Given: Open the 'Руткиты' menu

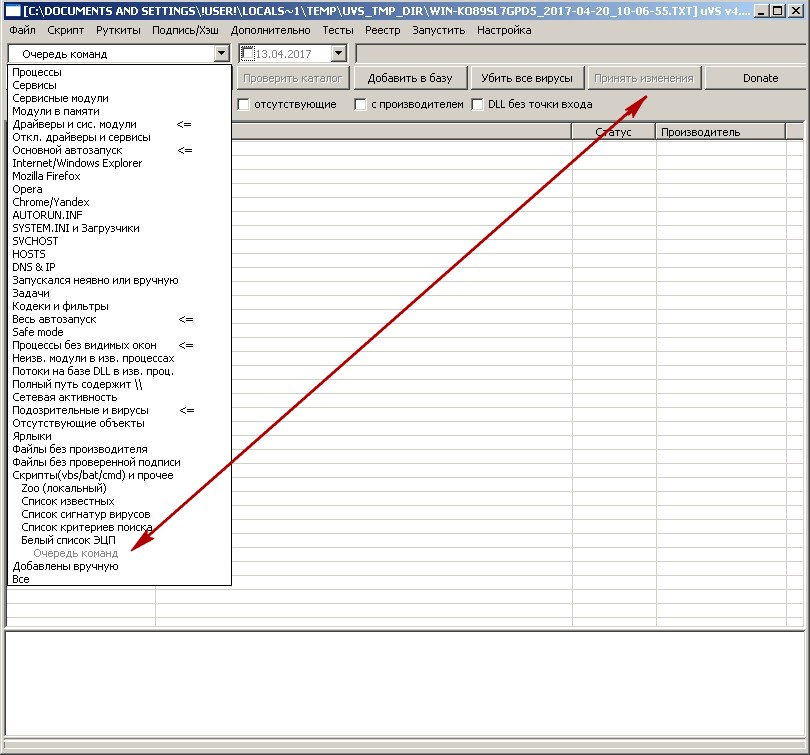Looking at the screenshot, I should point(118,30).
